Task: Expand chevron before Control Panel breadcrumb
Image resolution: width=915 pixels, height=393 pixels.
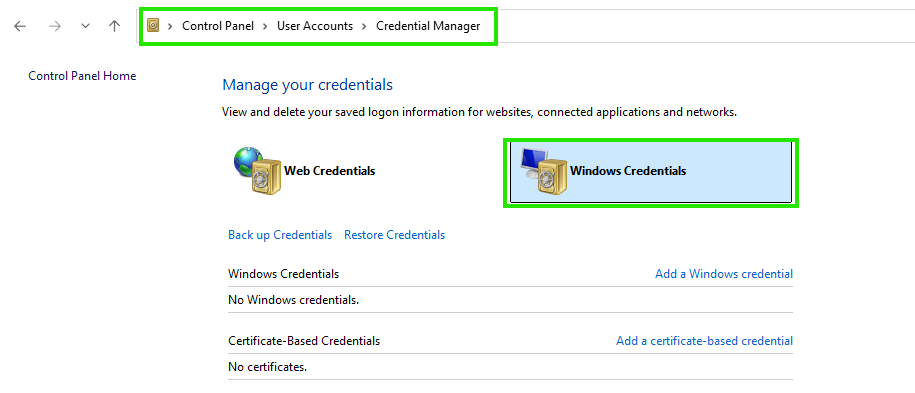Action: tap(170, 26)
